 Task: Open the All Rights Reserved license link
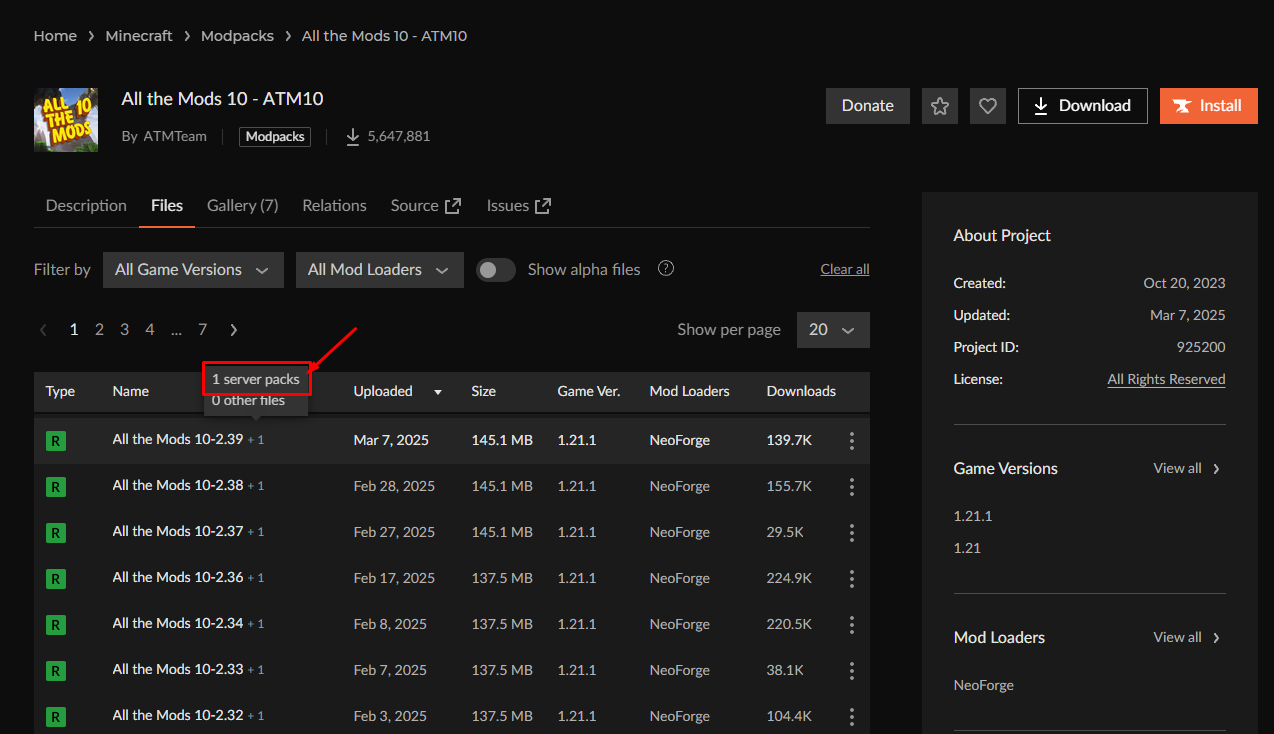pyautogui.click(x=1166, y=379)
